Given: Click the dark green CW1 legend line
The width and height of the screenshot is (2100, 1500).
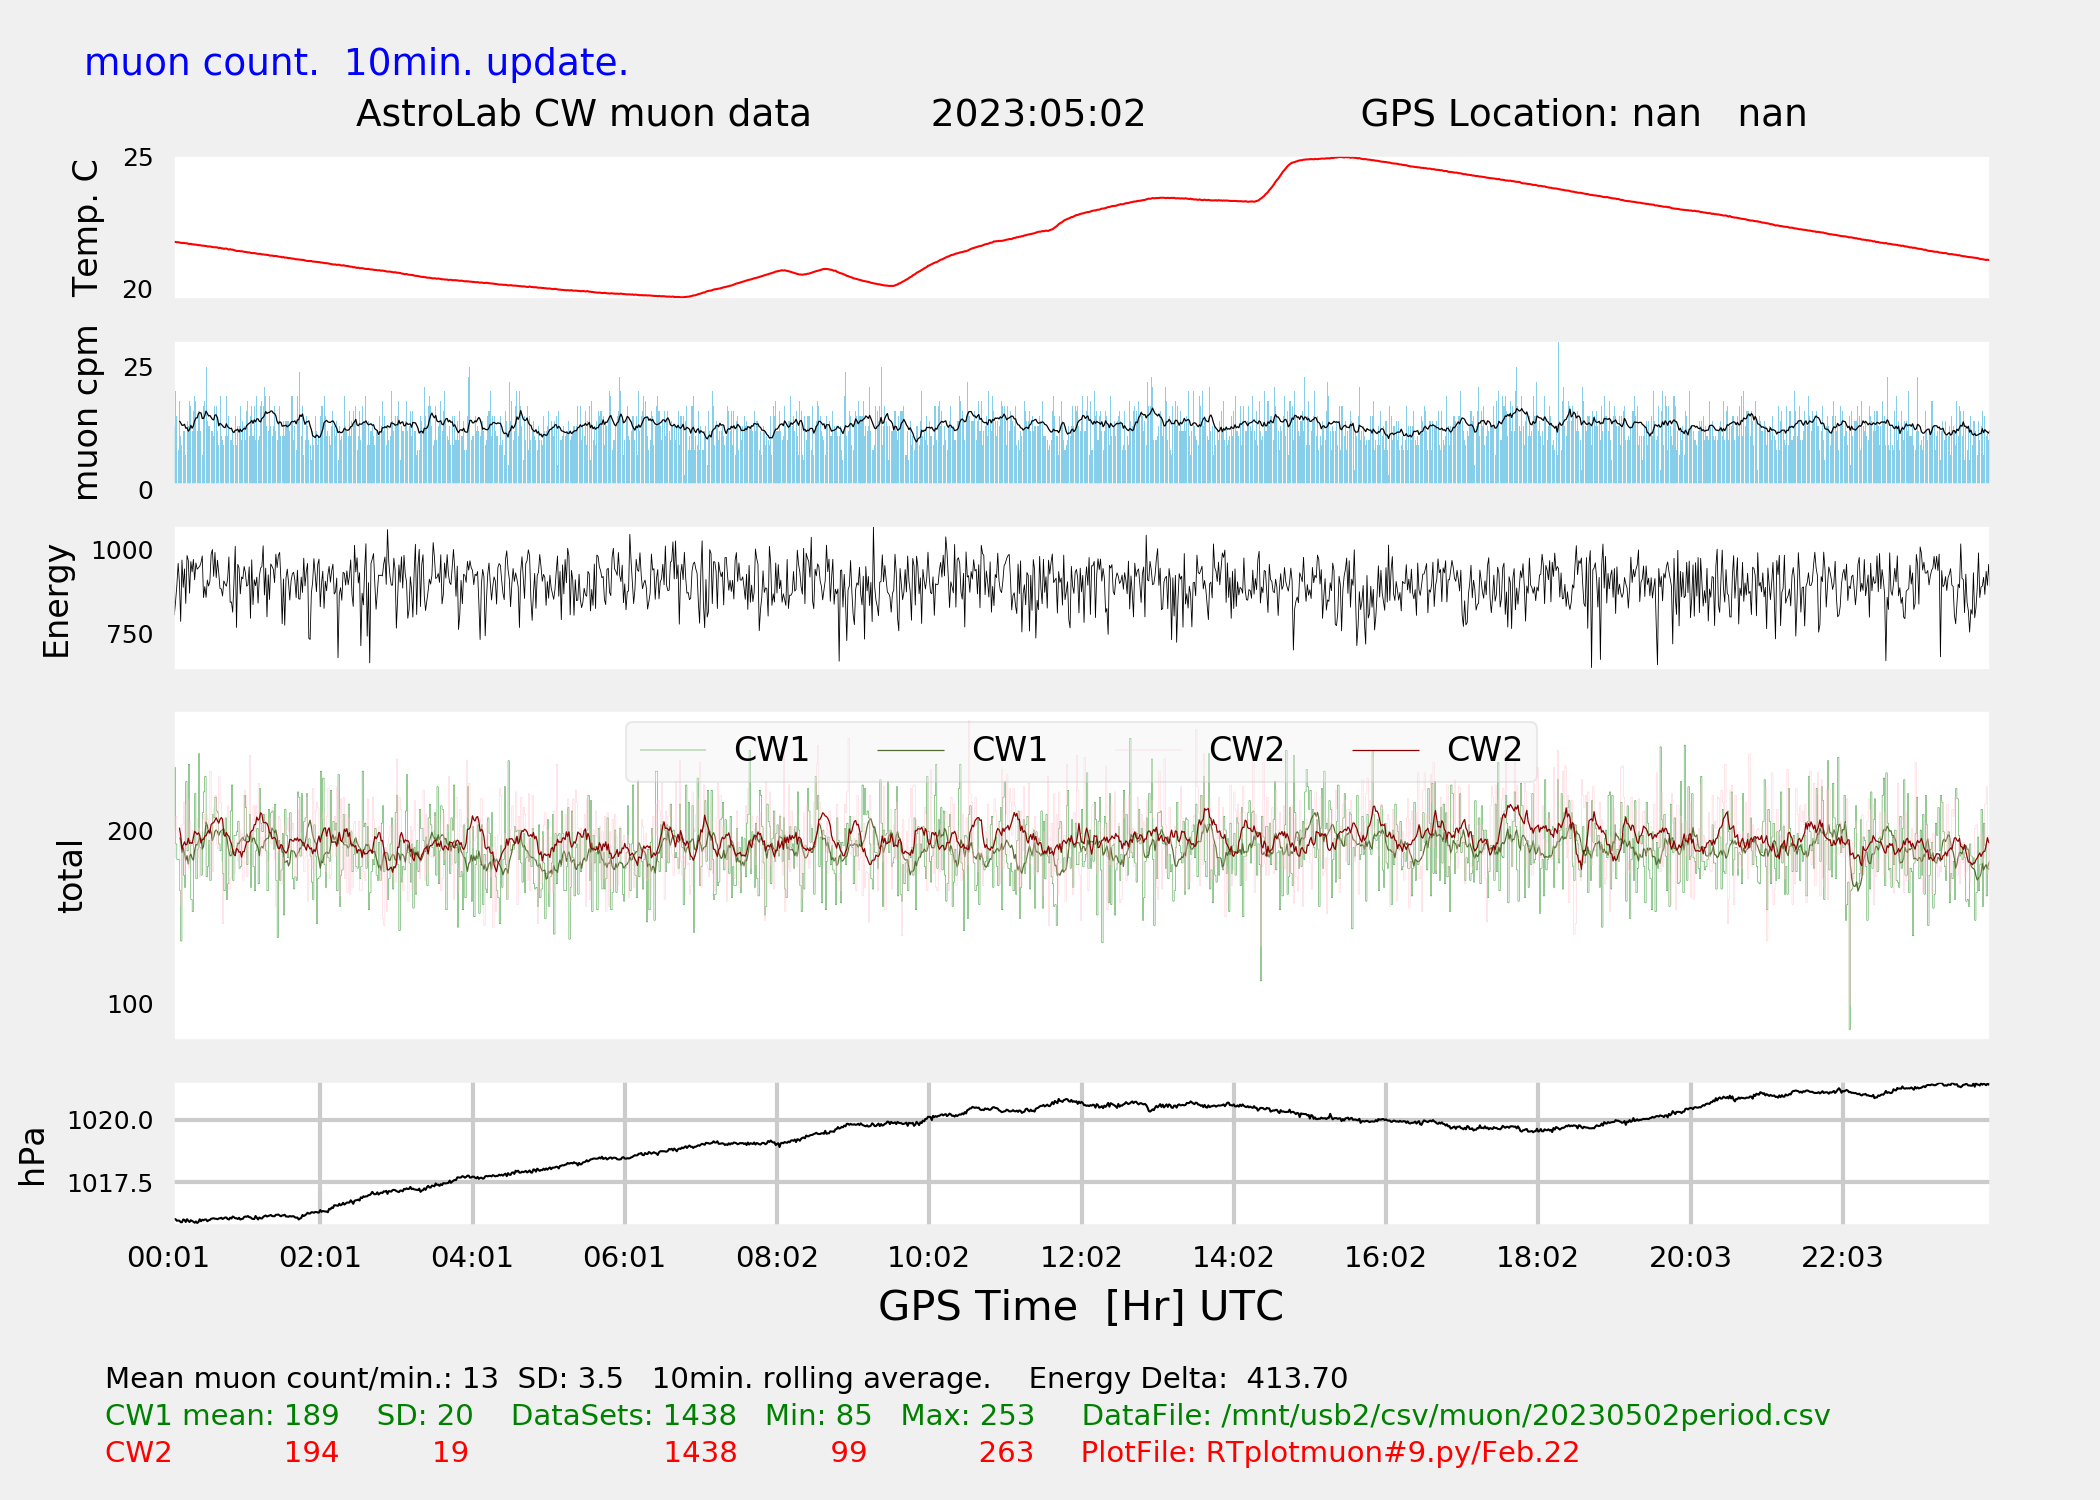Looking at the screenshot, I should point(910,750).
